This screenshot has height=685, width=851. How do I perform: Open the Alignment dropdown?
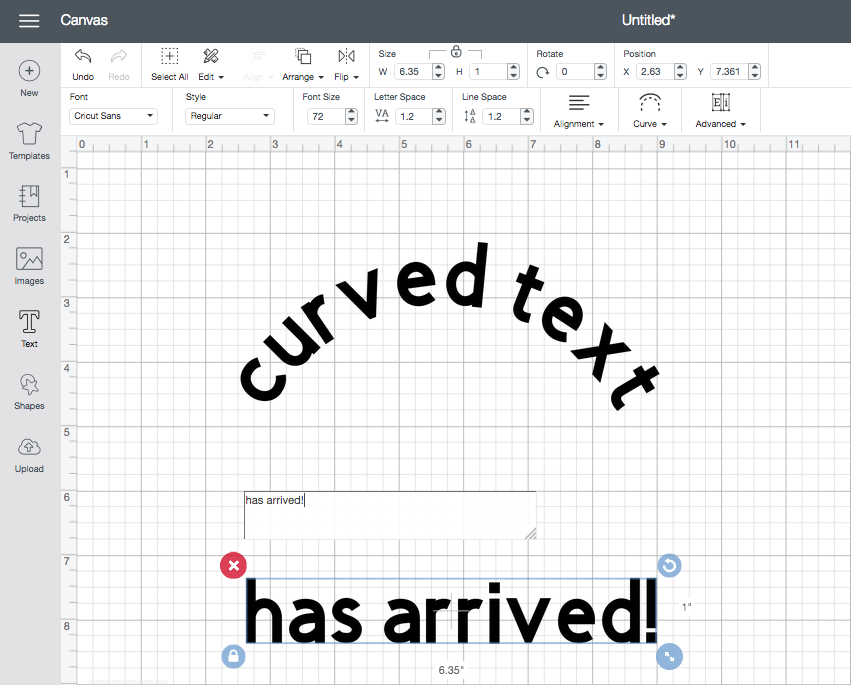pos(579,111)
